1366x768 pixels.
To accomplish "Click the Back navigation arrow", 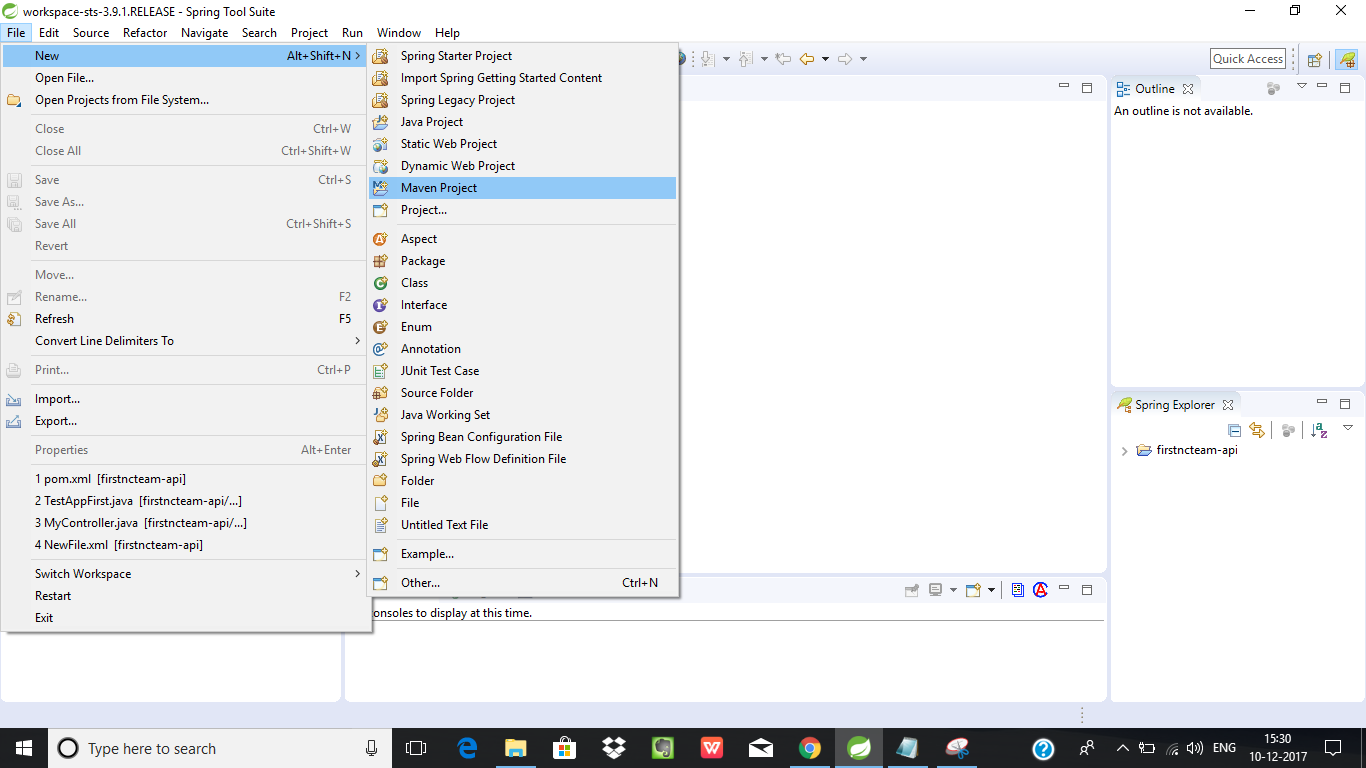I will tap(807, 58).
